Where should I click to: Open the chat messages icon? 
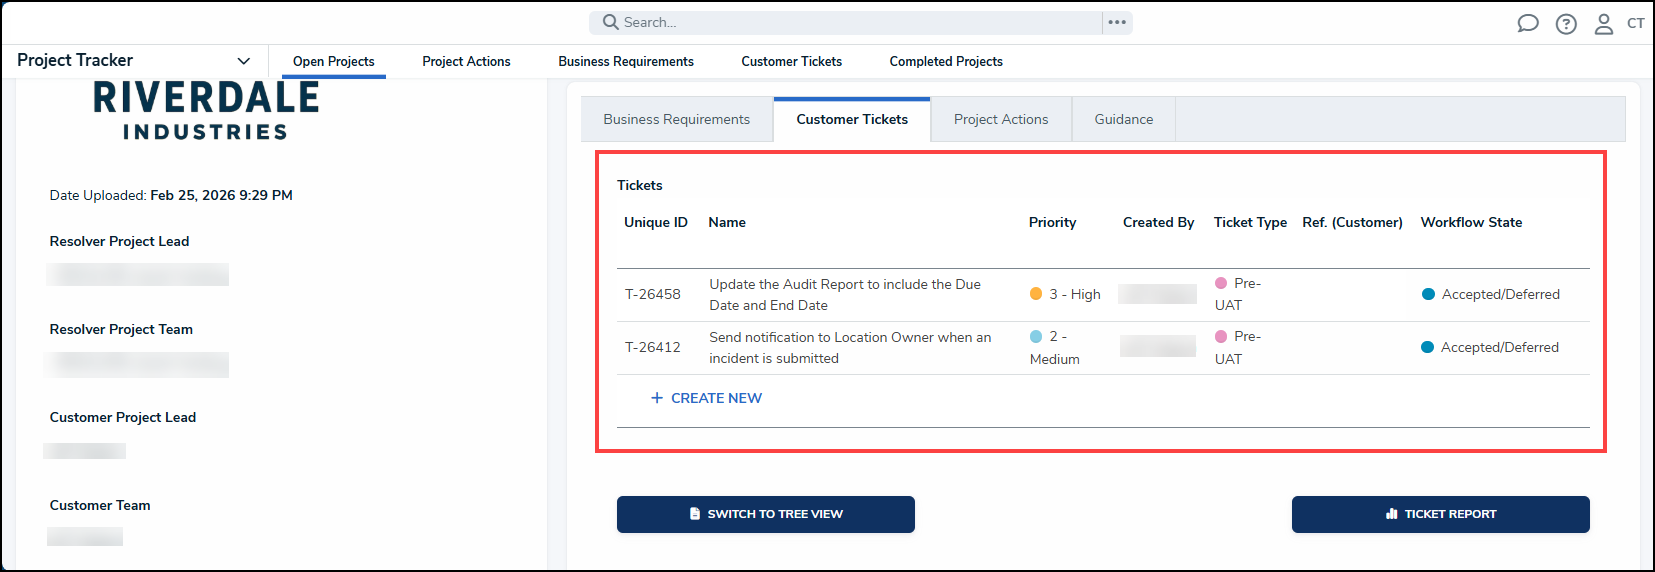point(1528,23)
